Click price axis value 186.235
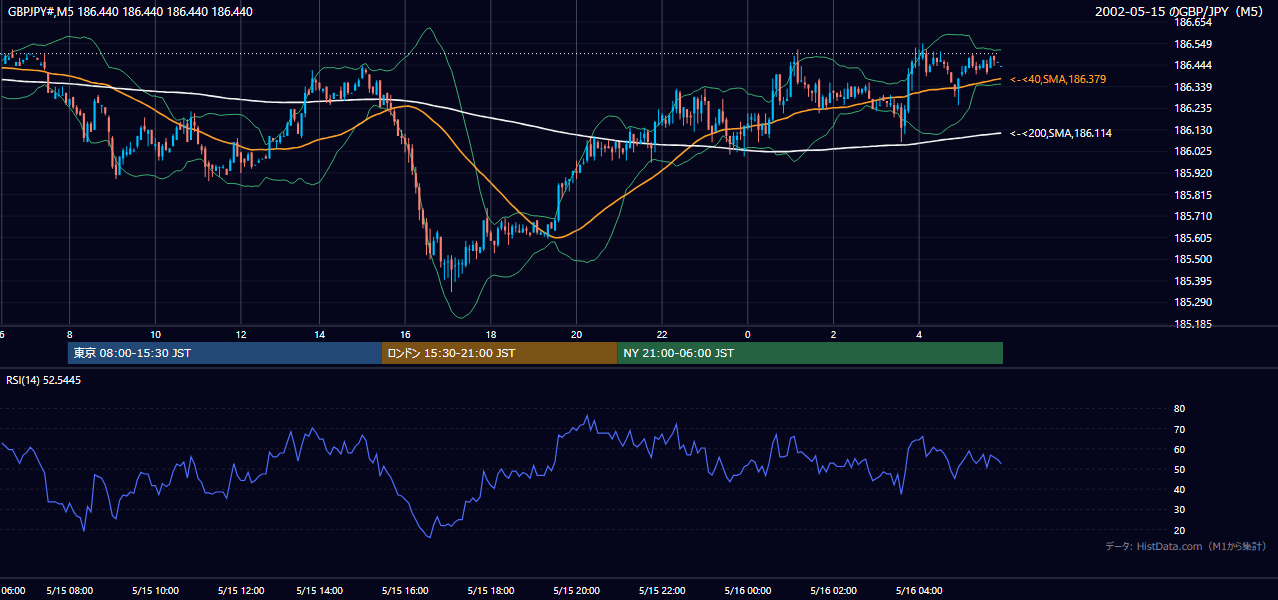 click(x=1192, y=108)
